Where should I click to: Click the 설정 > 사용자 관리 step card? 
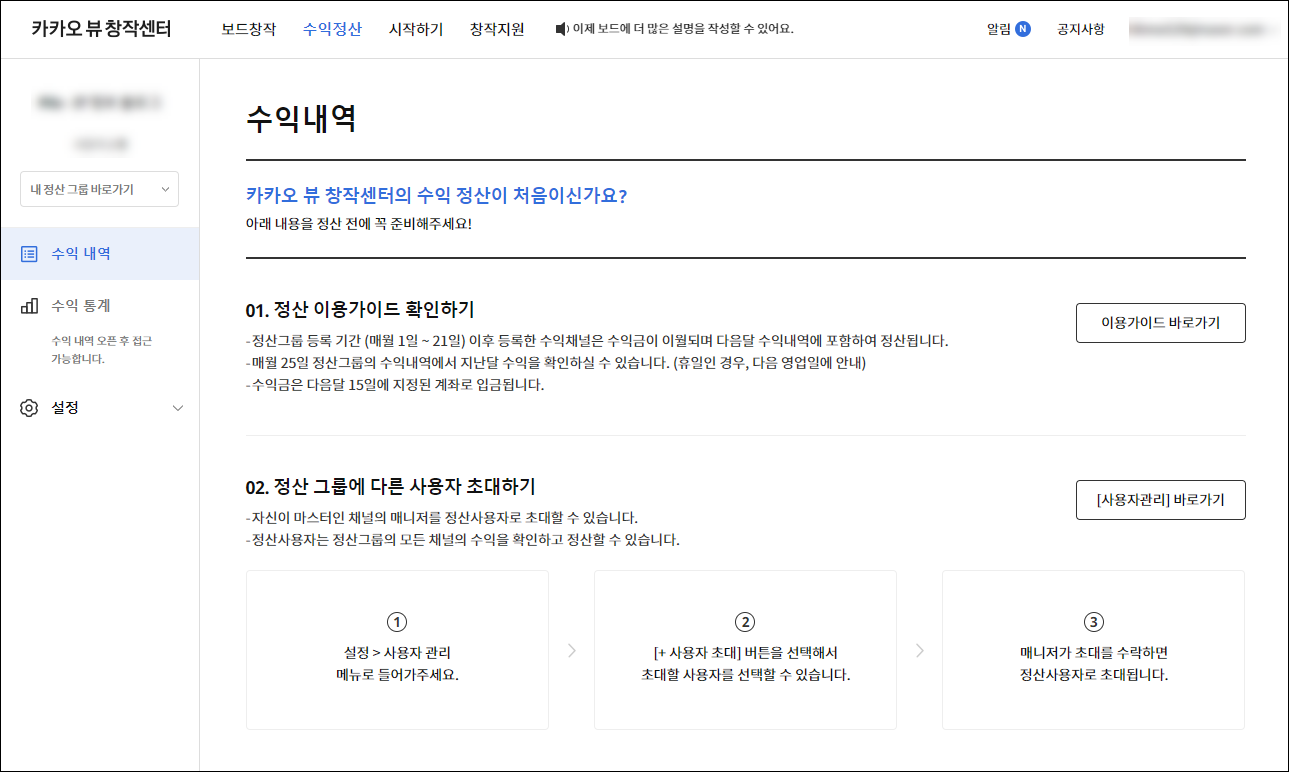[x=397, y=650]
